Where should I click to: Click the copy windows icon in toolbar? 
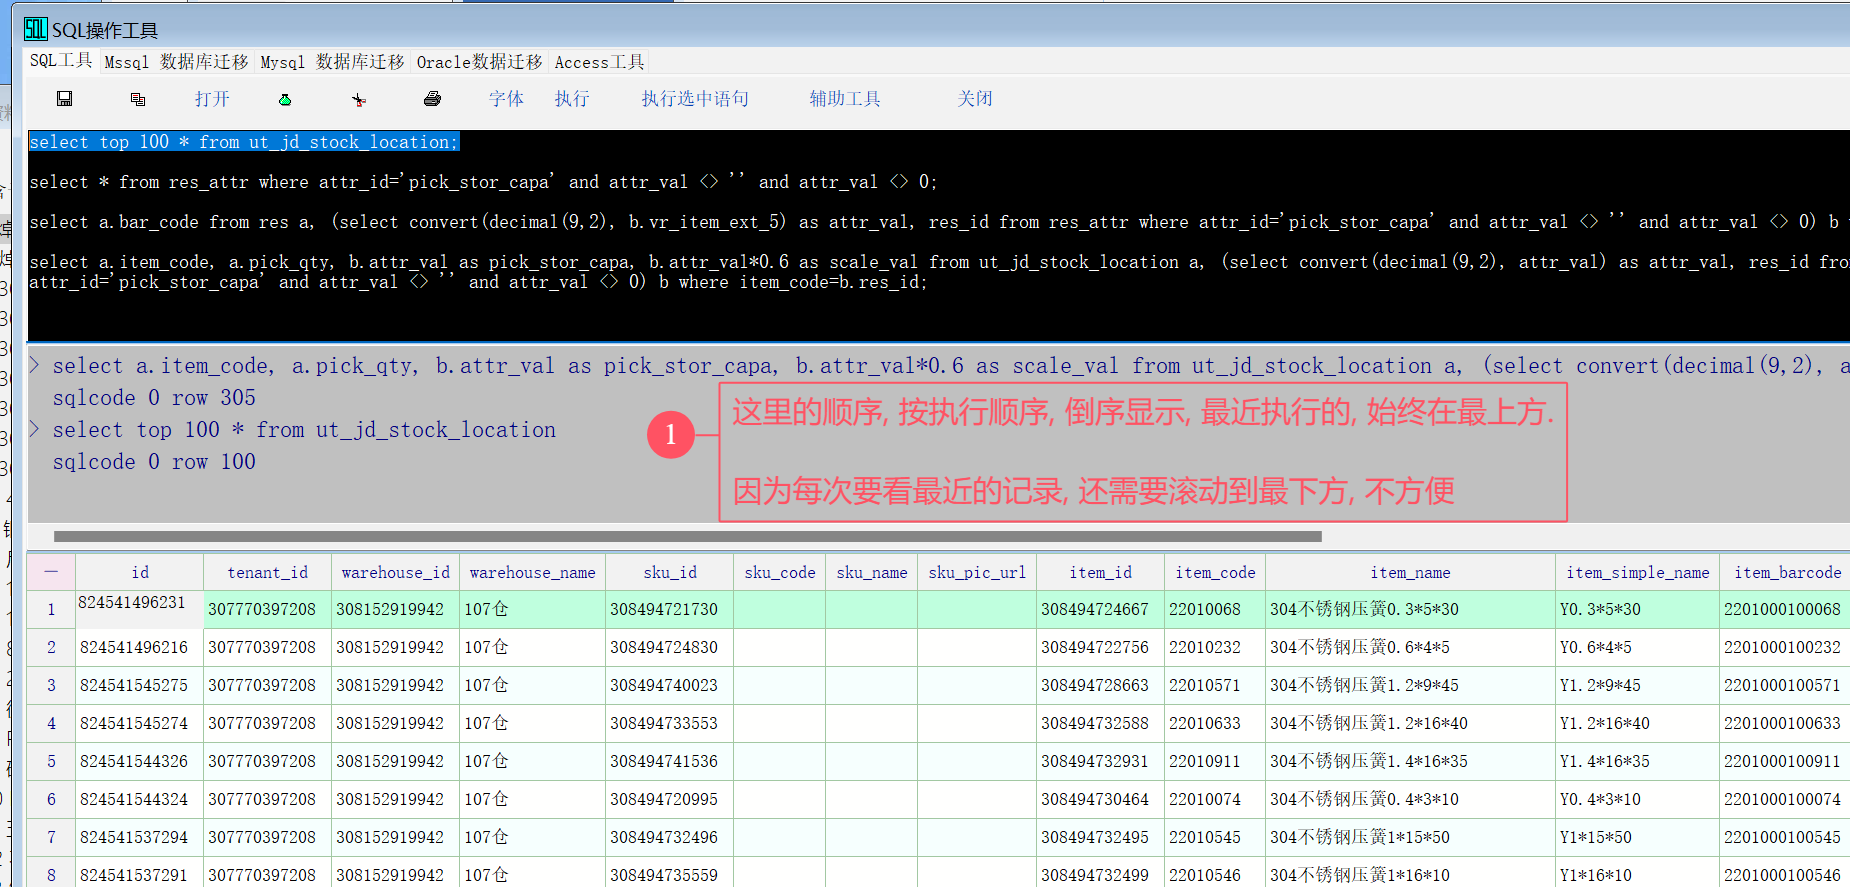[138, 99]
